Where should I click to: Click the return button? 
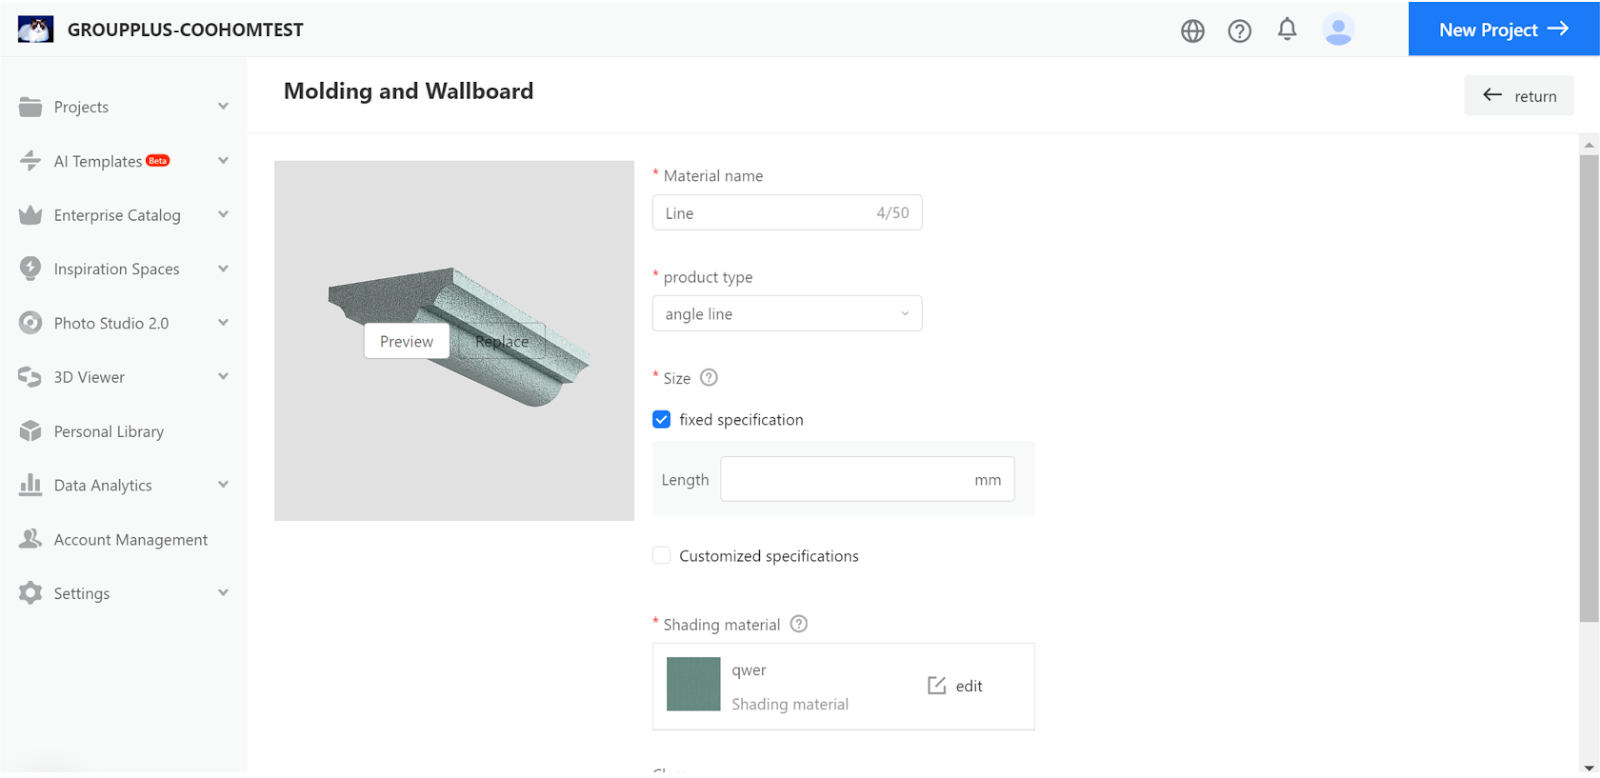click(x=1518, y=96)
